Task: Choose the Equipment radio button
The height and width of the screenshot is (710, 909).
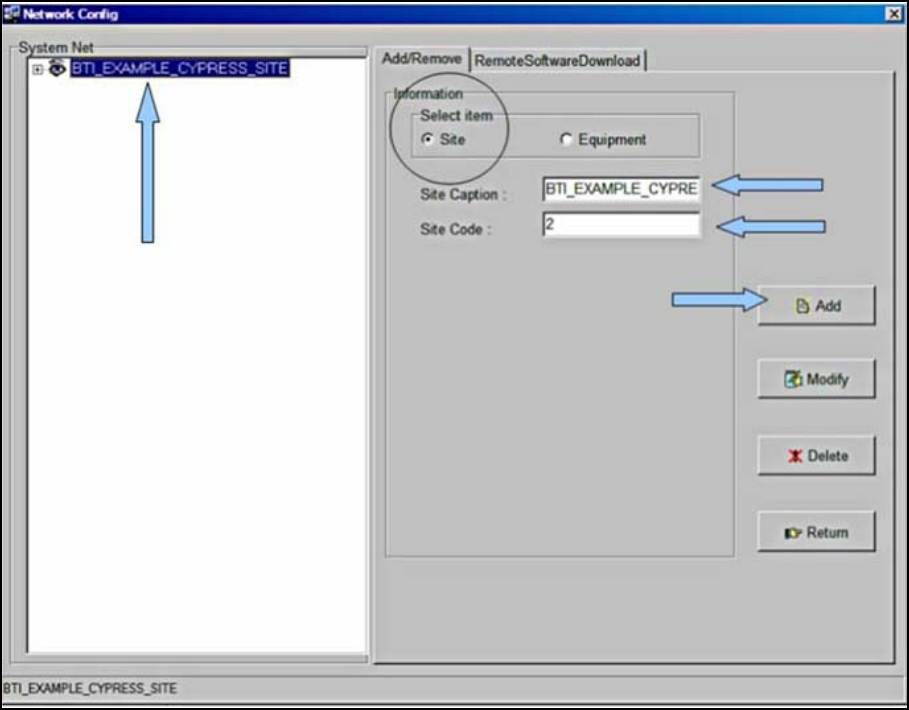Action: pyautogui.click(x=566, y=140)
